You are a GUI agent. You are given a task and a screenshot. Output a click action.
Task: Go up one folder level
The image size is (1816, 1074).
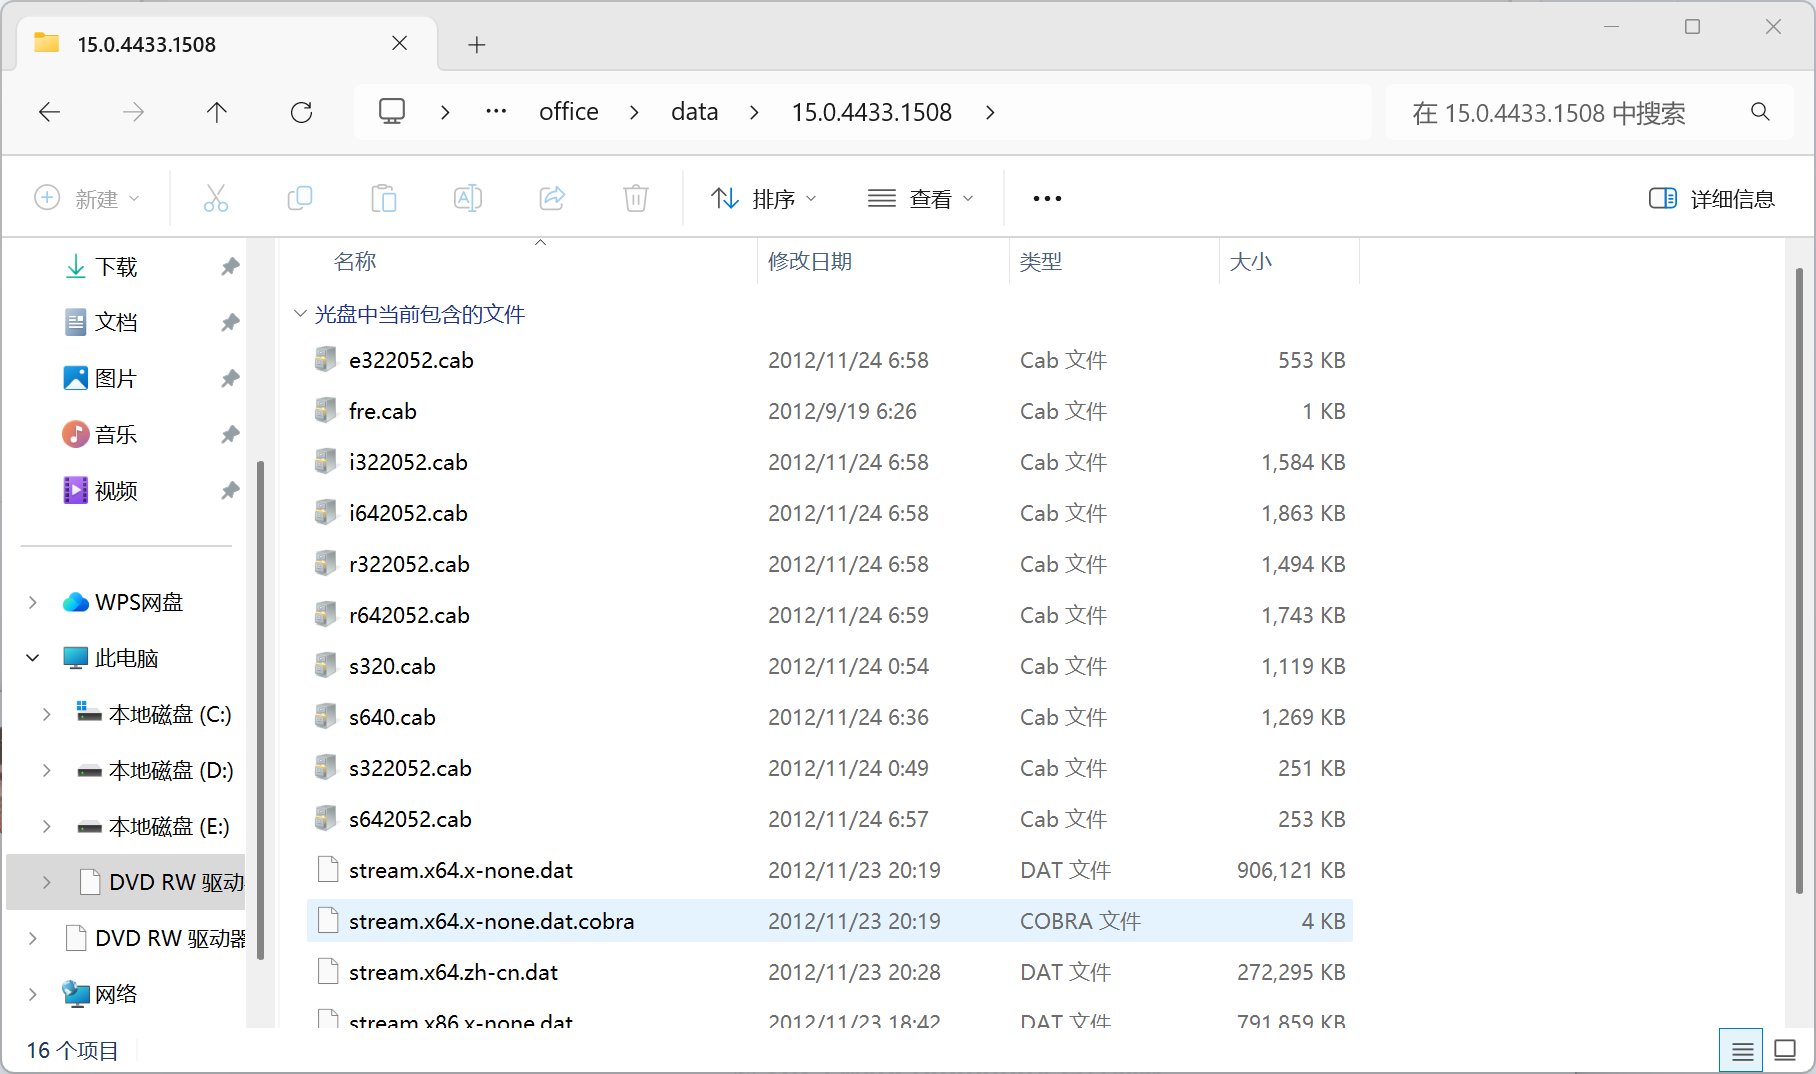click(216, 112)
